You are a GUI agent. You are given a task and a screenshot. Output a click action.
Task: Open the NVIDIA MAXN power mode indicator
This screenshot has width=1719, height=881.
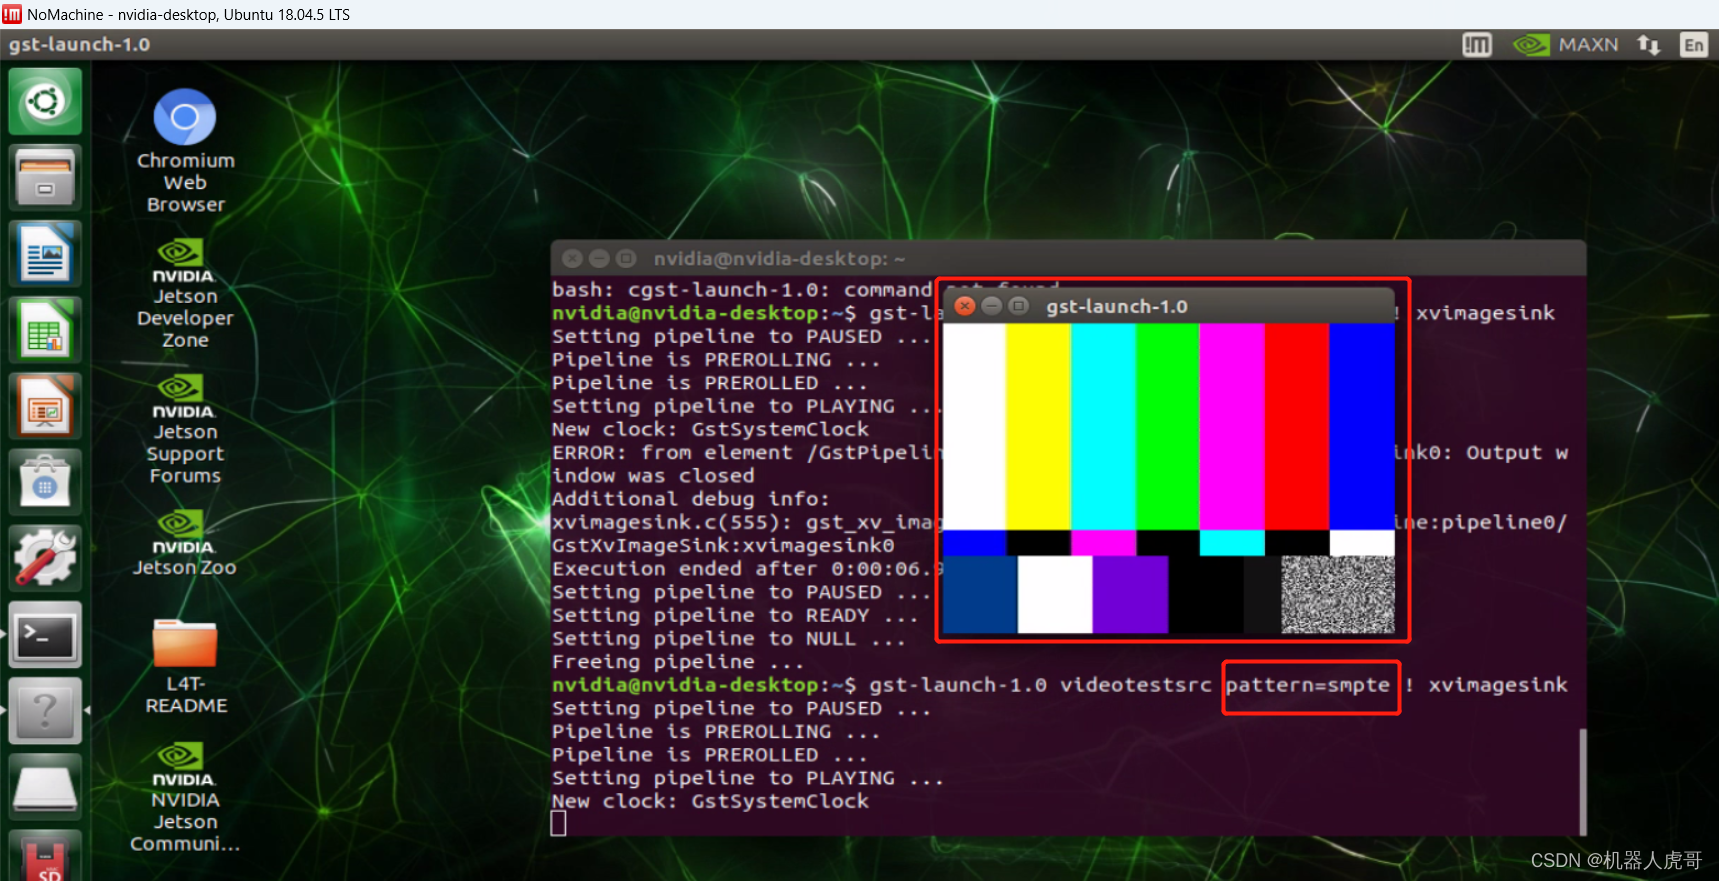pyautogui.click(x=1565, y=45)
